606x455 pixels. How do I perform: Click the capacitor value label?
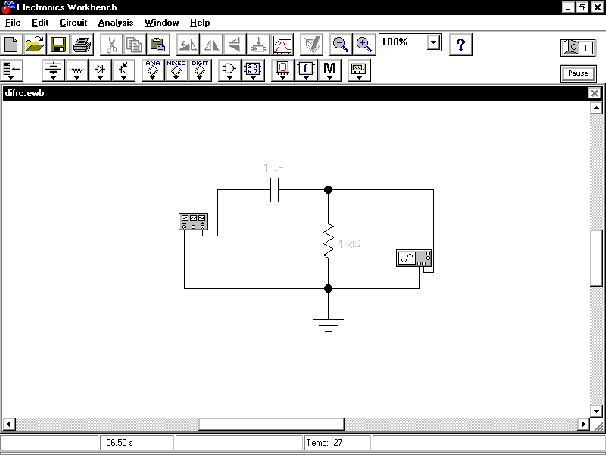(274, 168)
